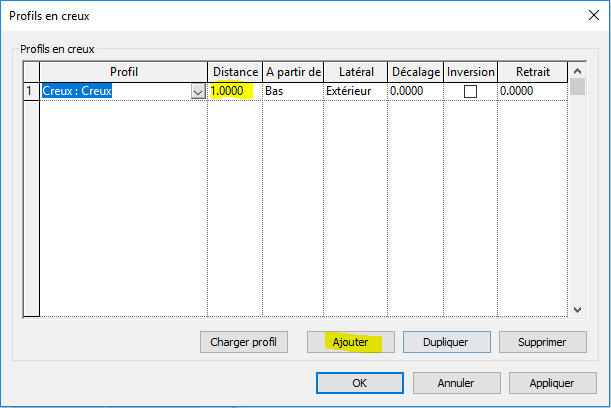Click the table scrollbar's up arrow
This screenshot has height=408, width=611.
[577, 69]
